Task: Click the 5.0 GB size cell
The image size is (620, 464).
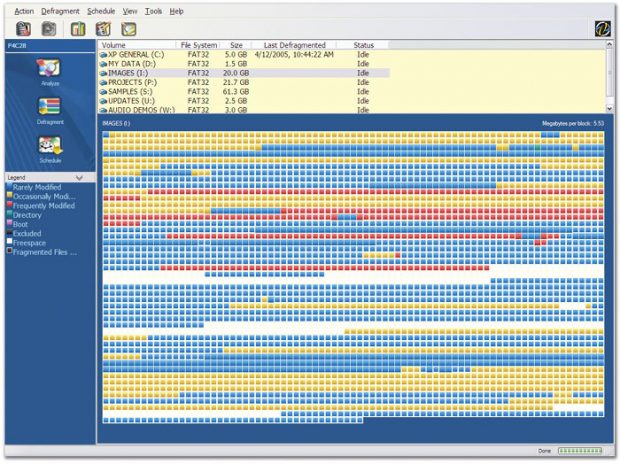Action: pos(236,55)
